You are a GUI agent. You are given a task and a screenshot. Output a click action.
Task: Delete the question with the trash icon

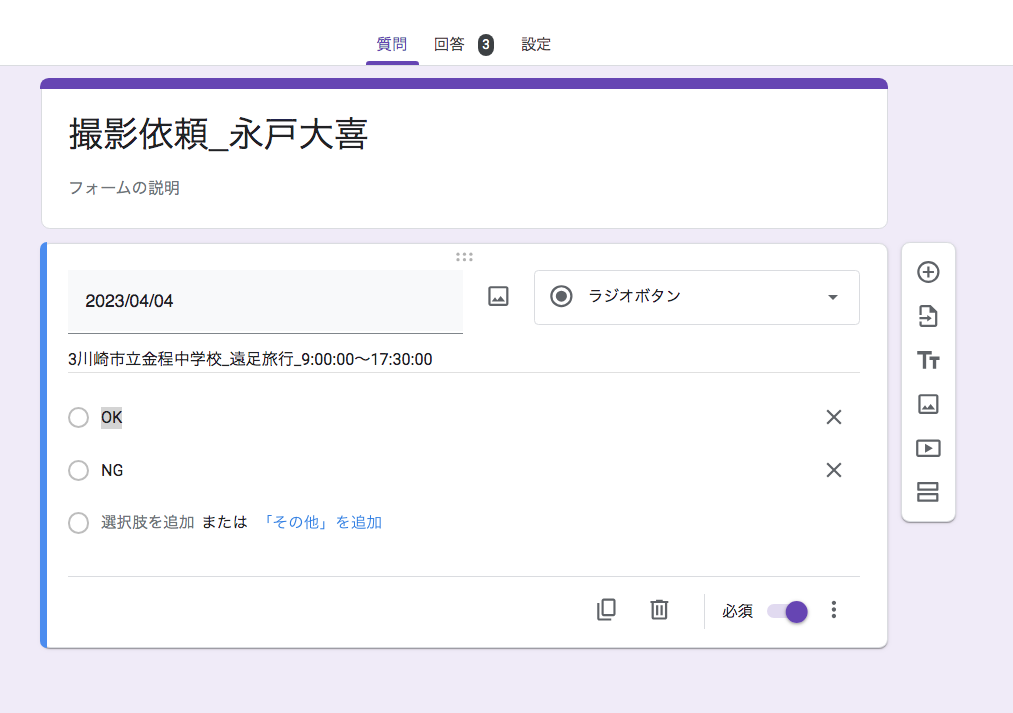[x=659, y=610]
